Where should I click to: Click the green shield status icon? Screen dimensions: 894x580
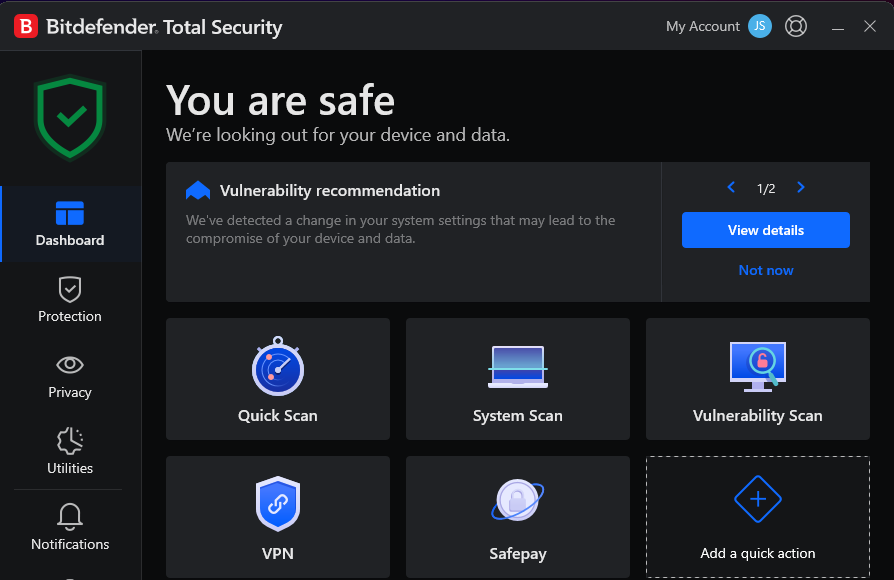point(70,117)
